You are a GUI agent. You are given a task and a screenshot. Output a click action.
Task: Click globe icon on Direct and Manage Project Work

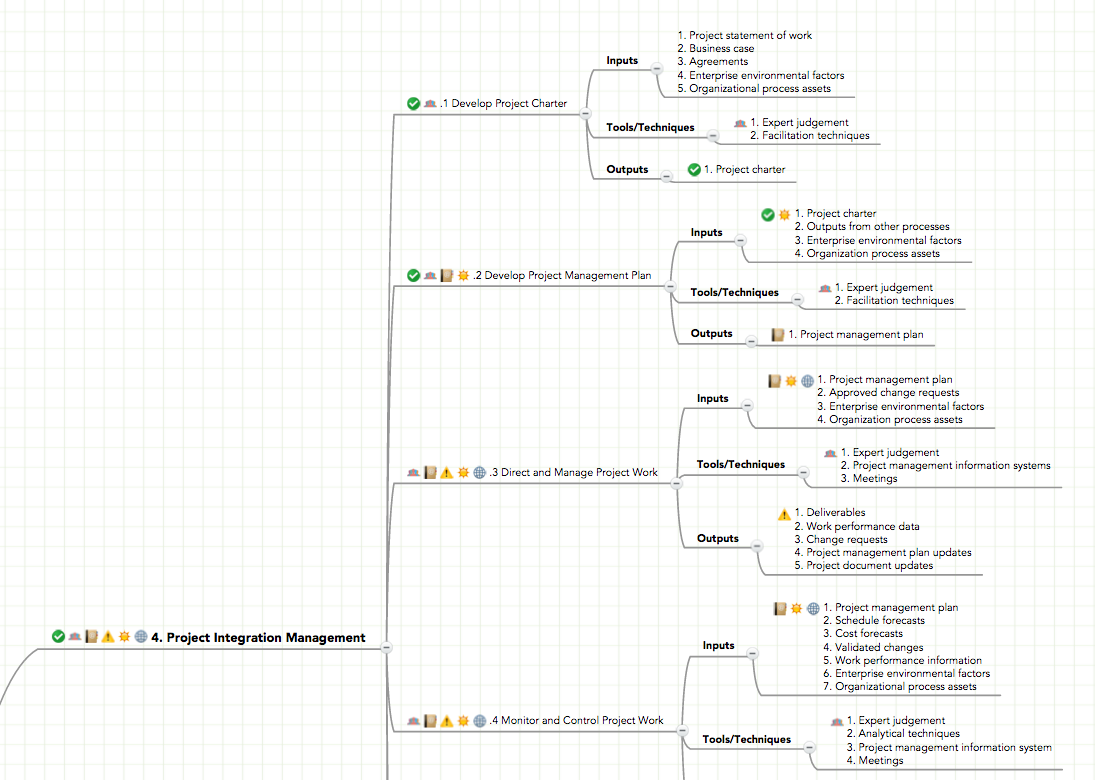click(480, 473)
